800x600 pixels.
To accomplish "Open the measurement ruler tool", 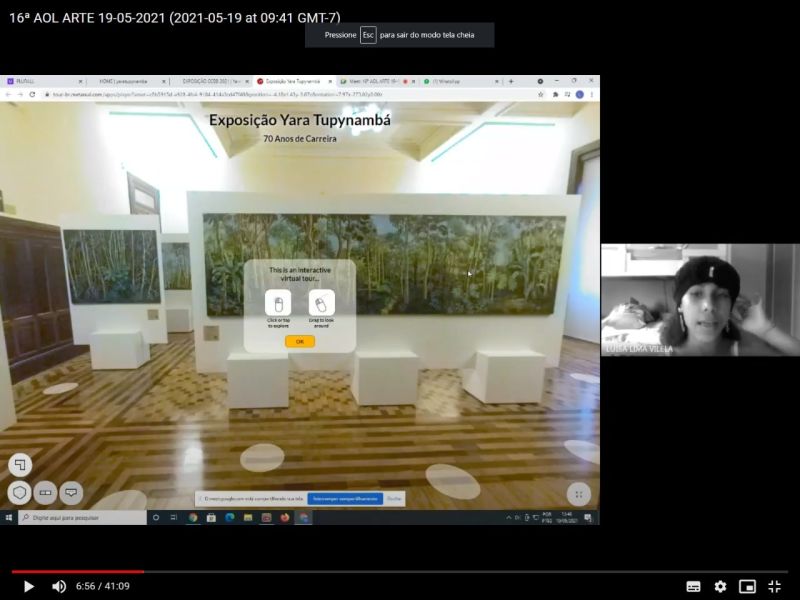I will coord(45,492).
